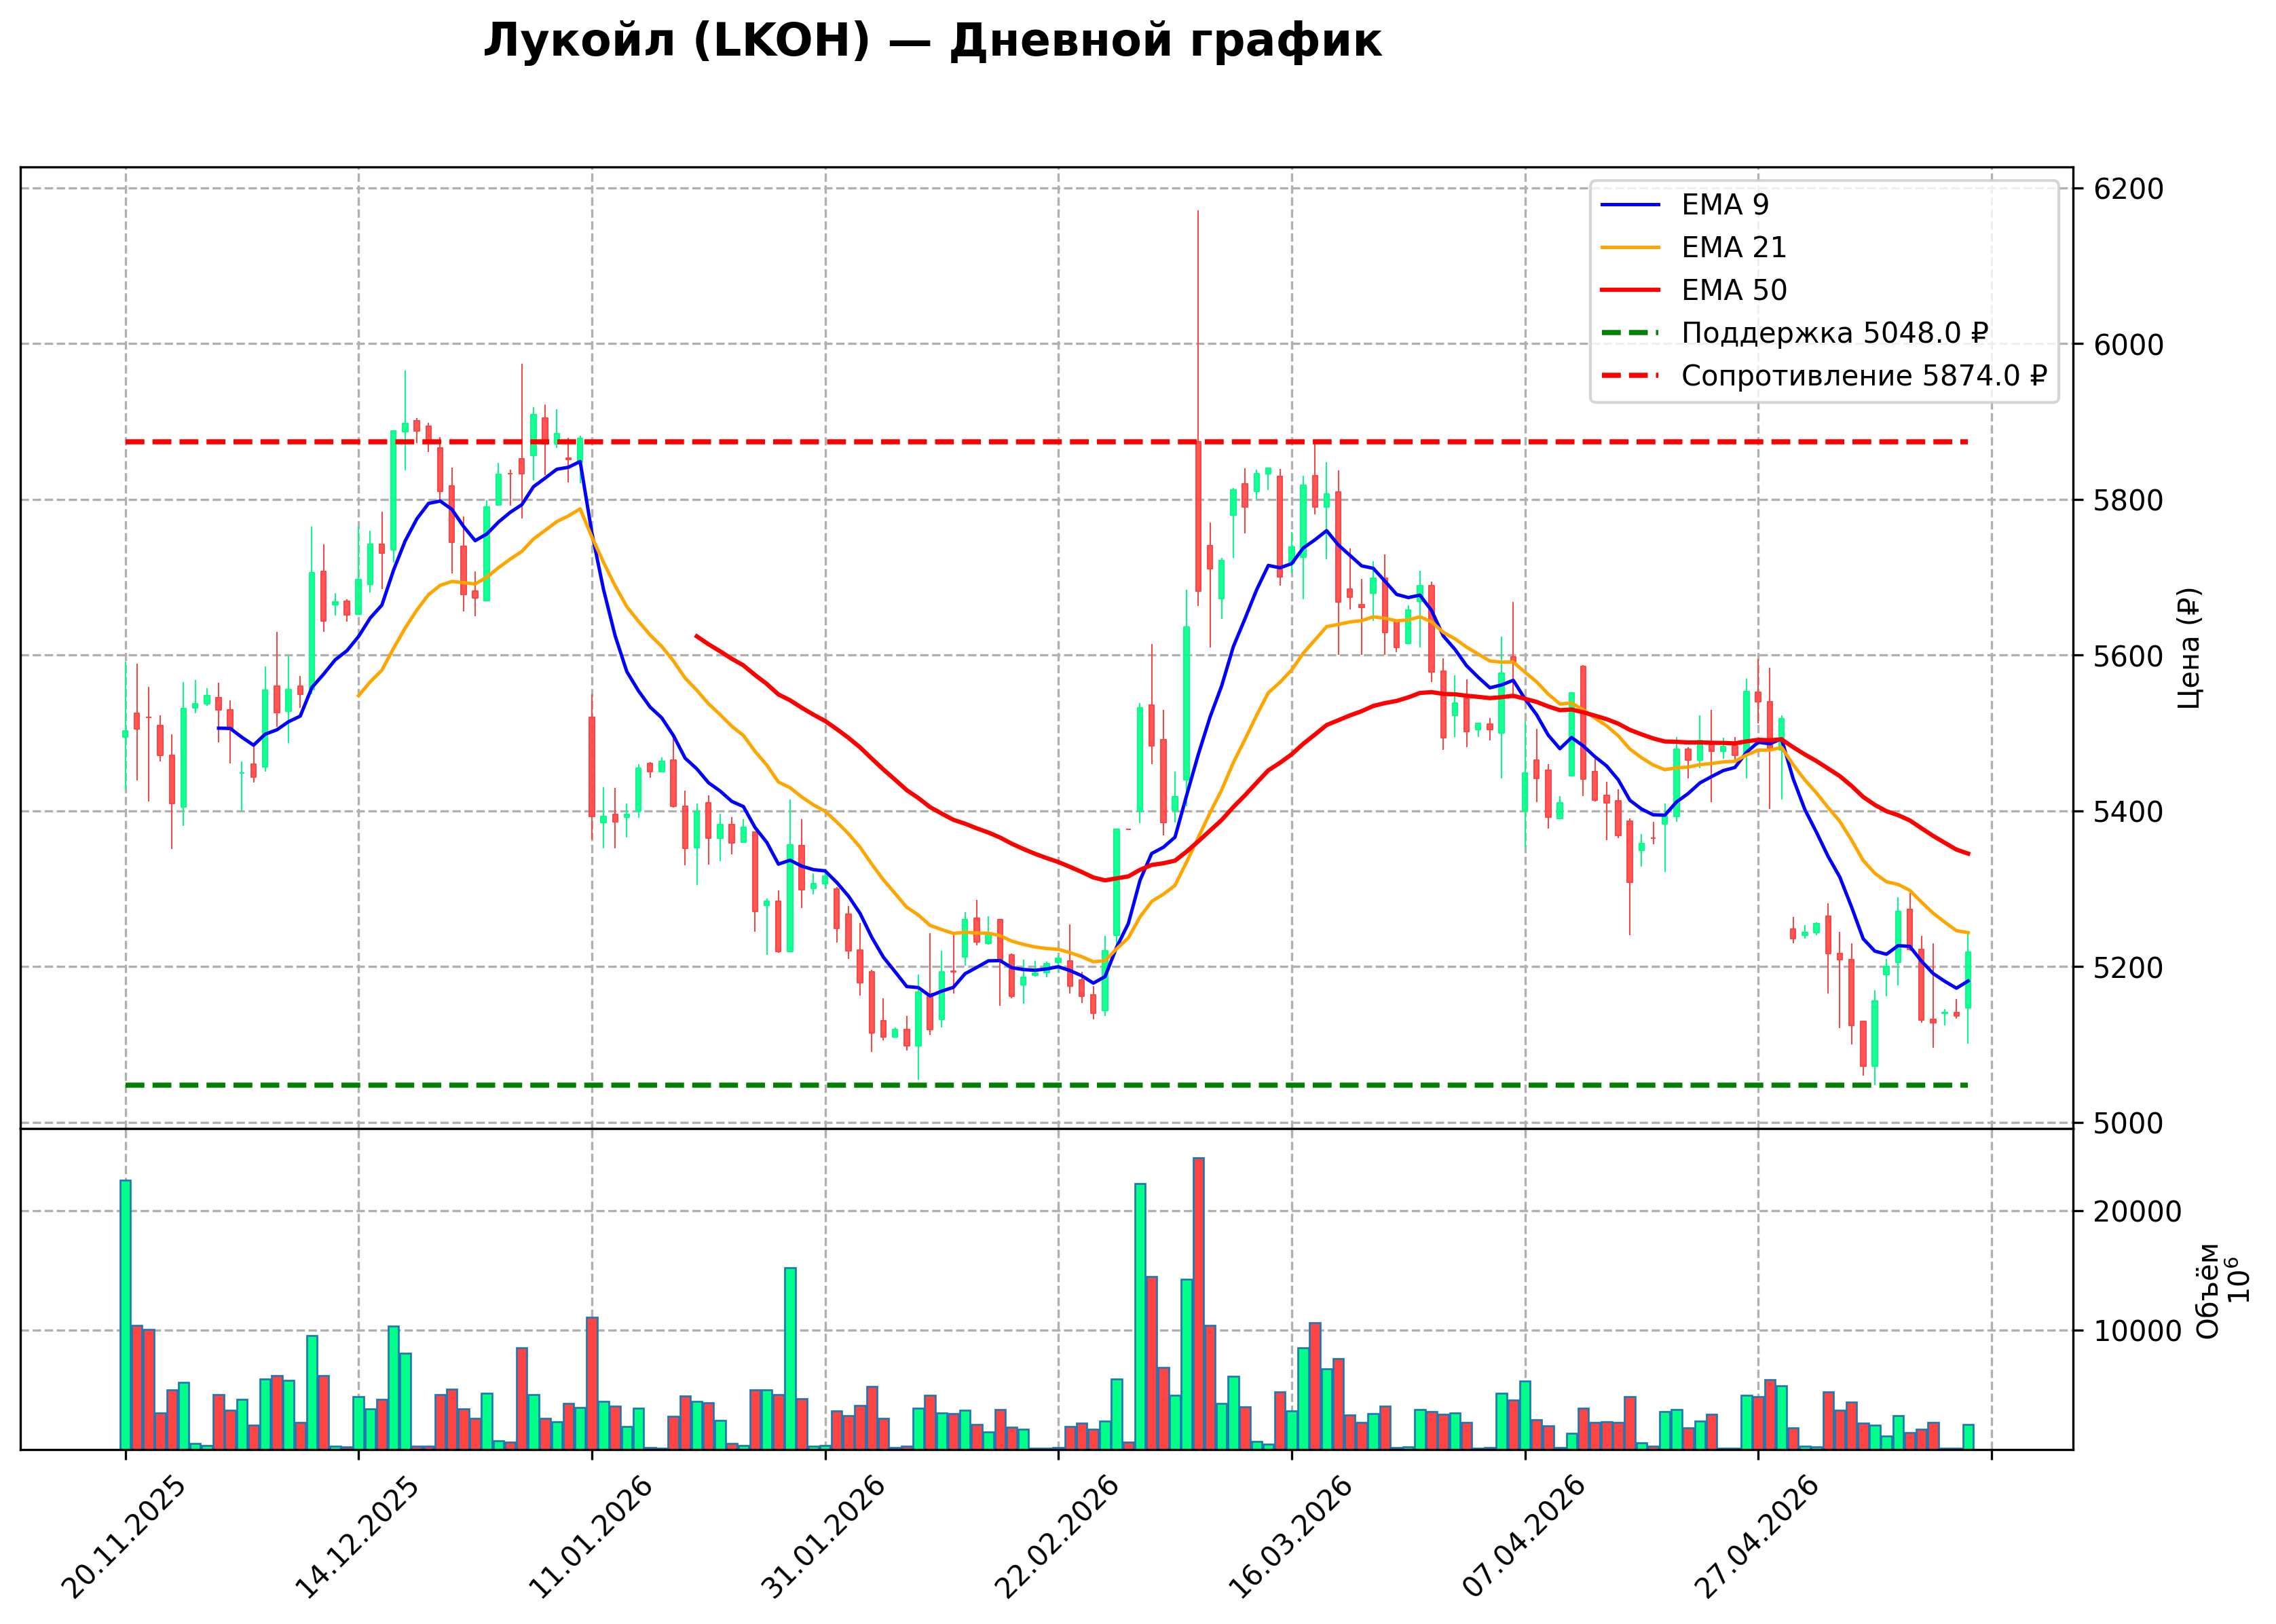Select the 22.02.2026 date label
This screenshot has width=2276, height=1624.
pos(1056,1538)
